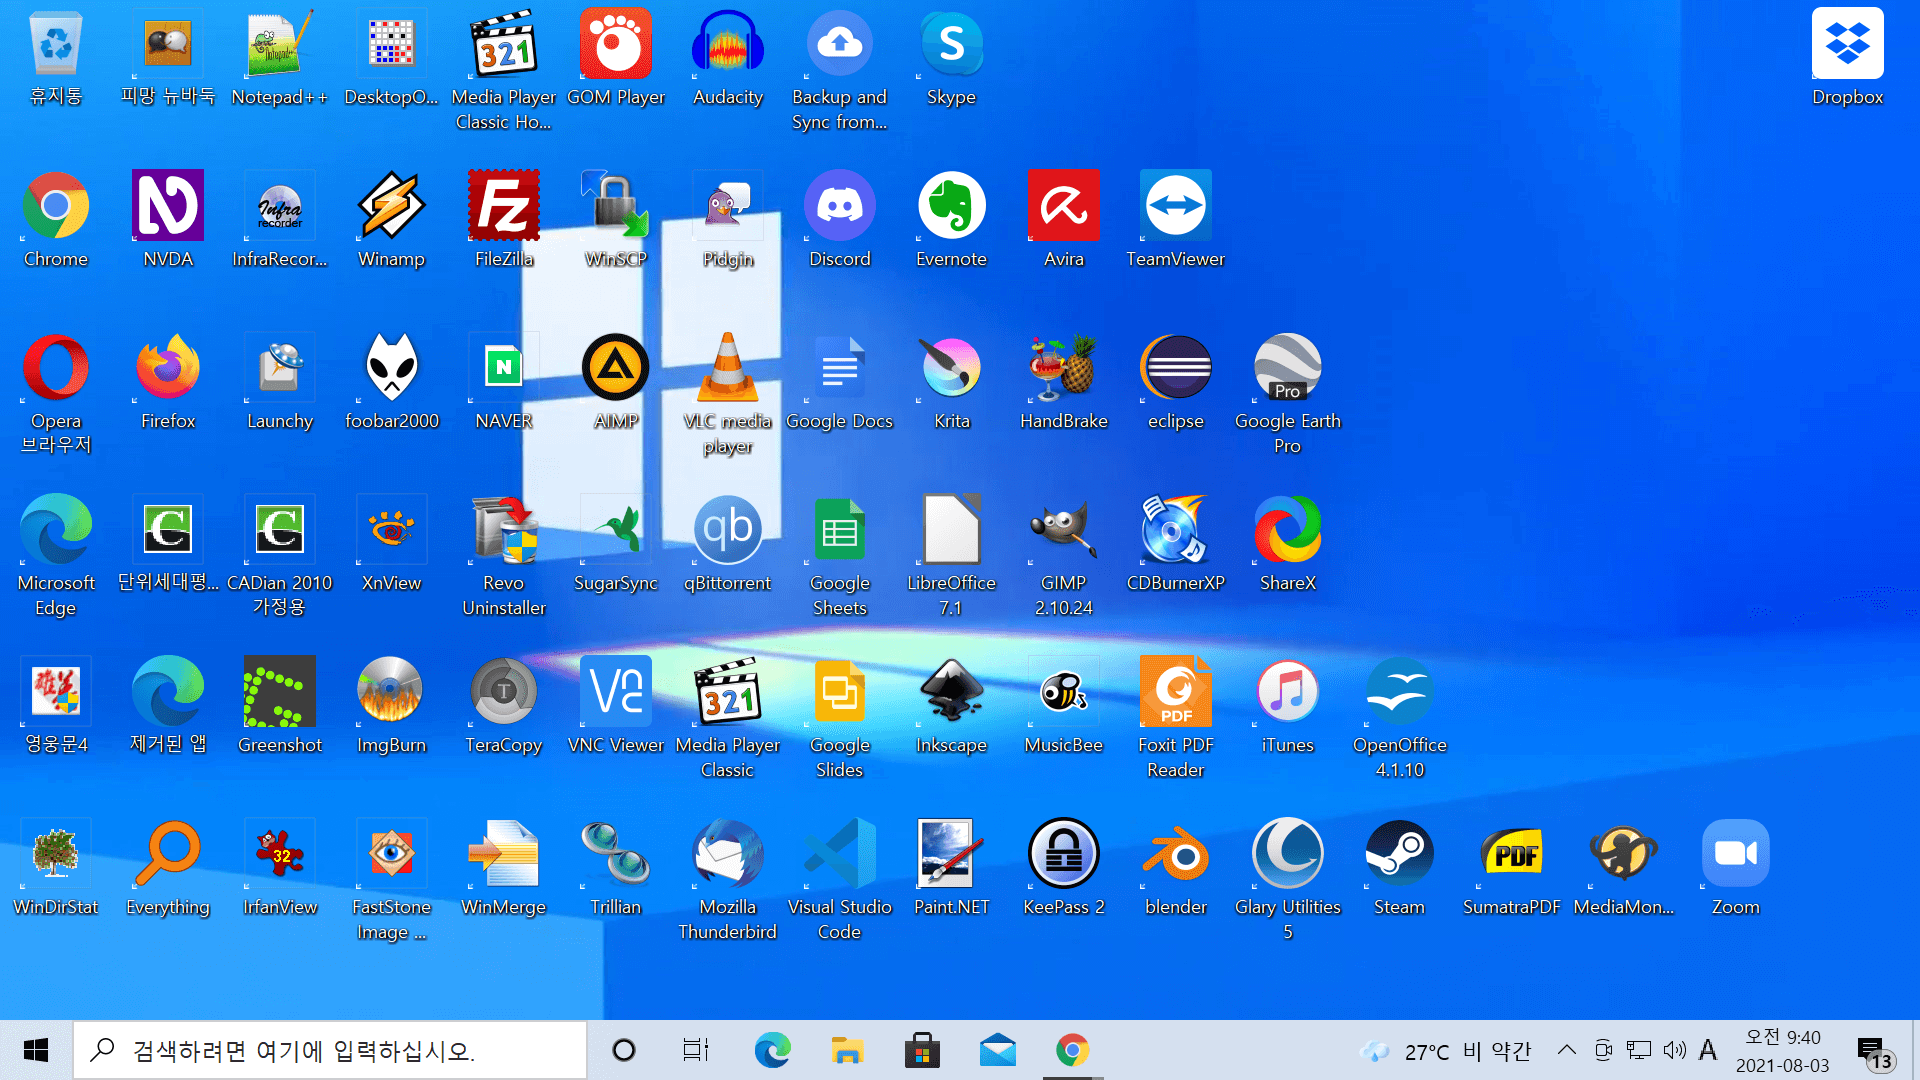Launch Notepad++ from the desktop
Viewport: 1920px width, 1080px height.
(x=280, y=58)
